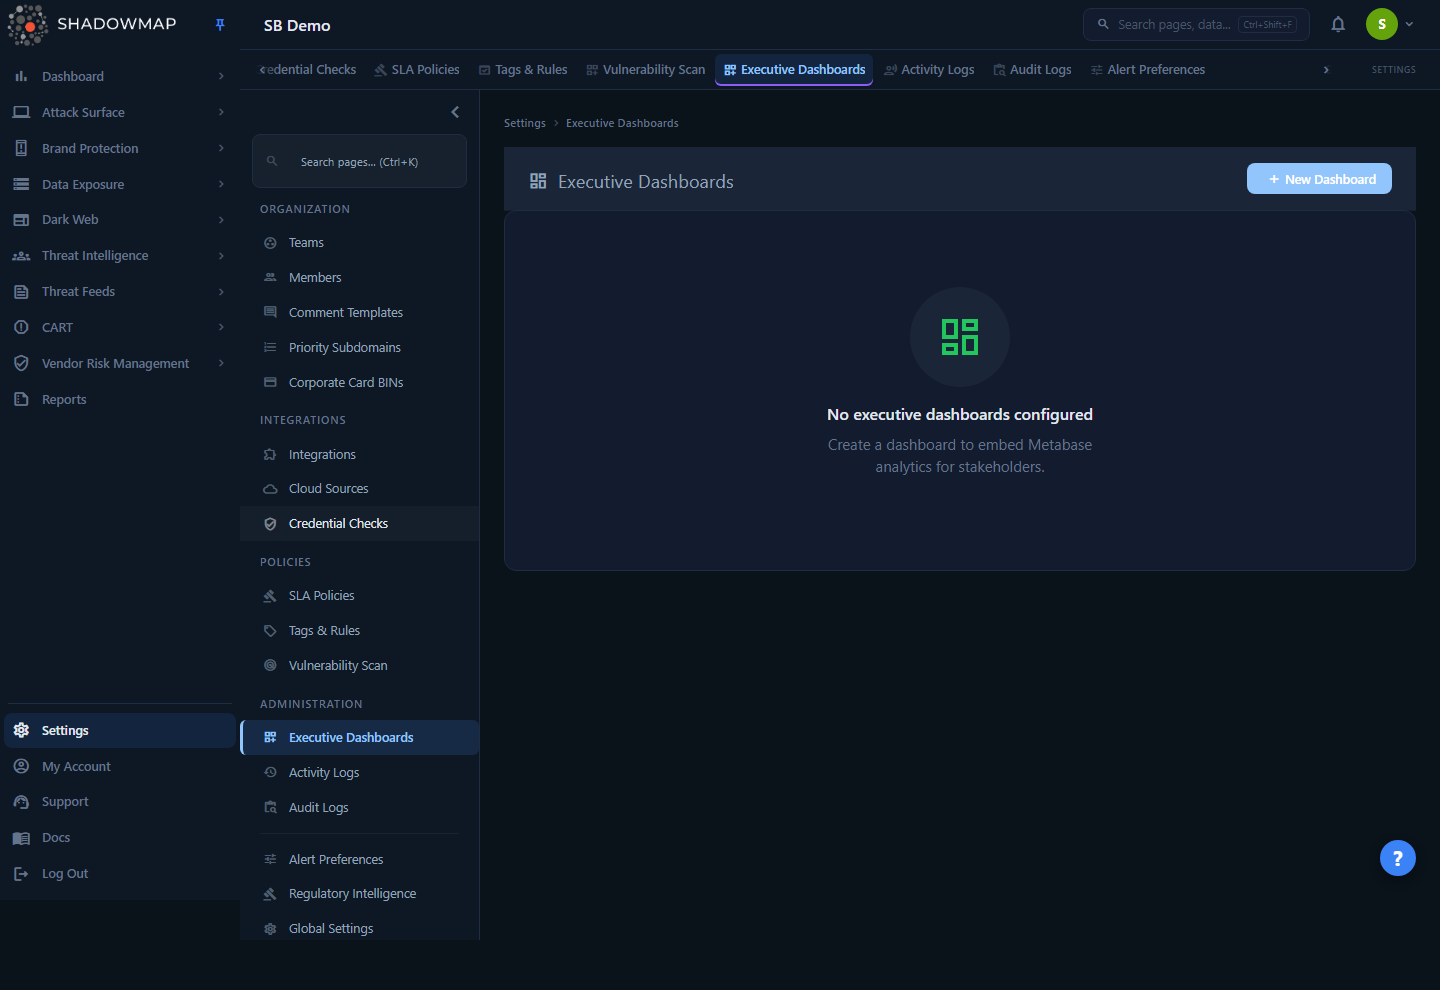
Task: Click Dark Web icon in sidebar
Action: tap(21, 220)
